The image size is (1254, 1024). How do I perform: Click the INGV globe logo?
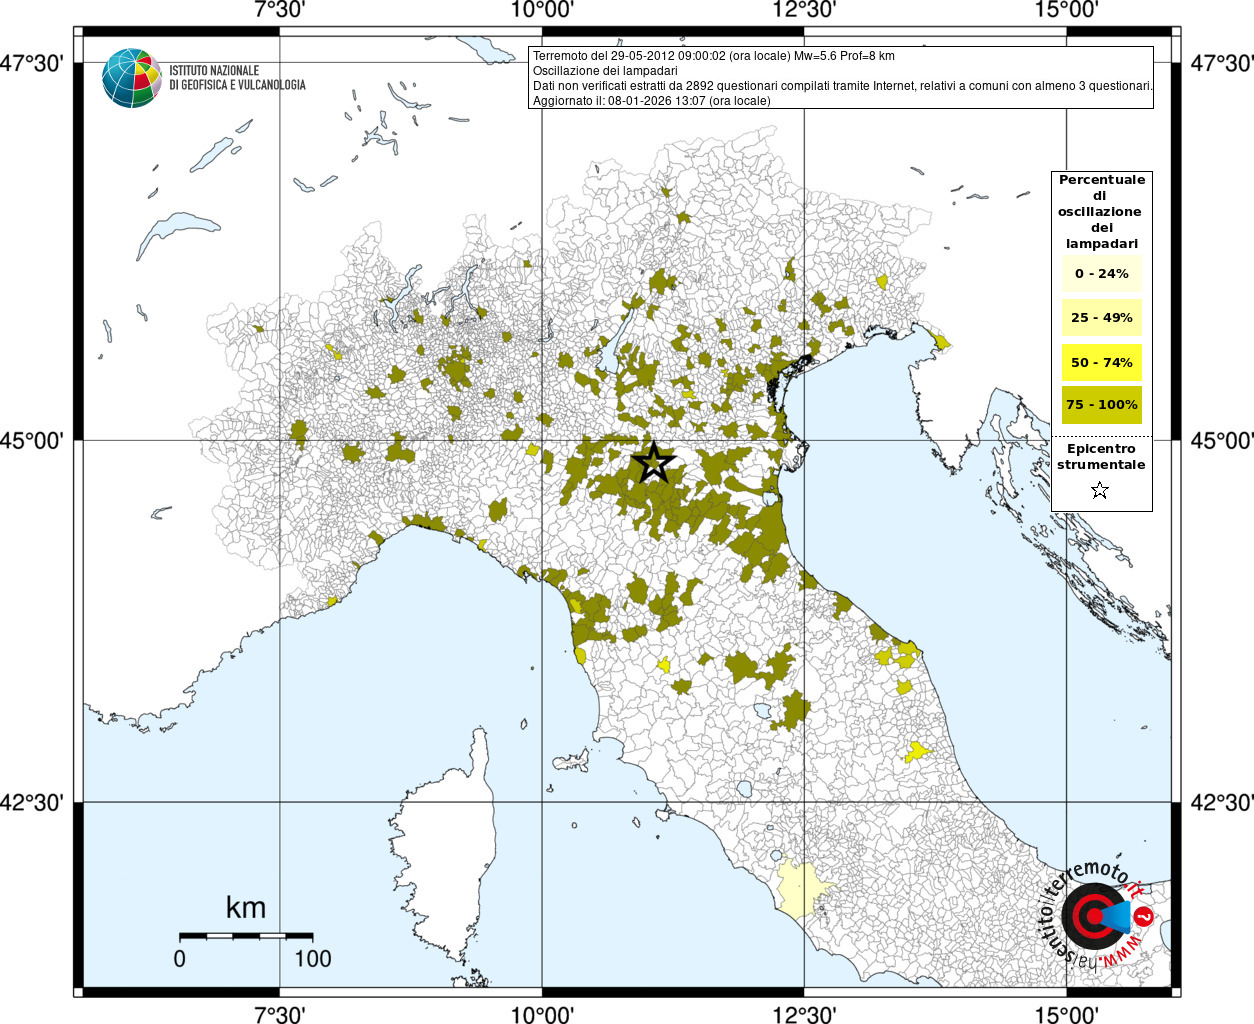[131, 78]
